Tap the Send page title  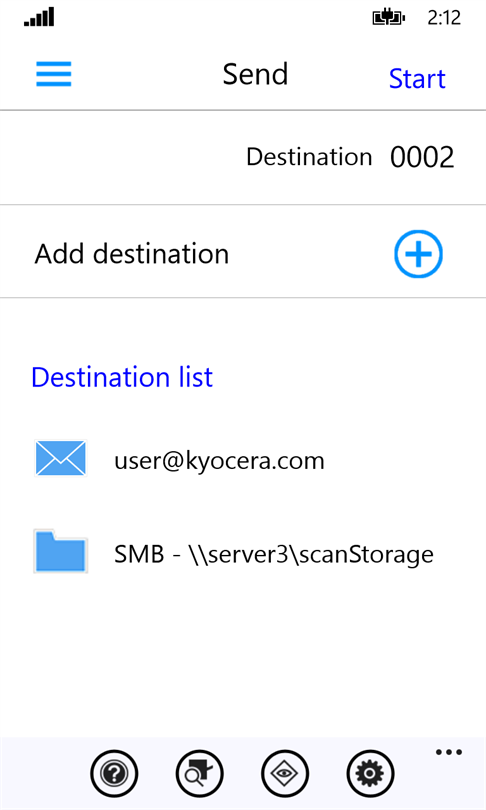tap(255, 74)
